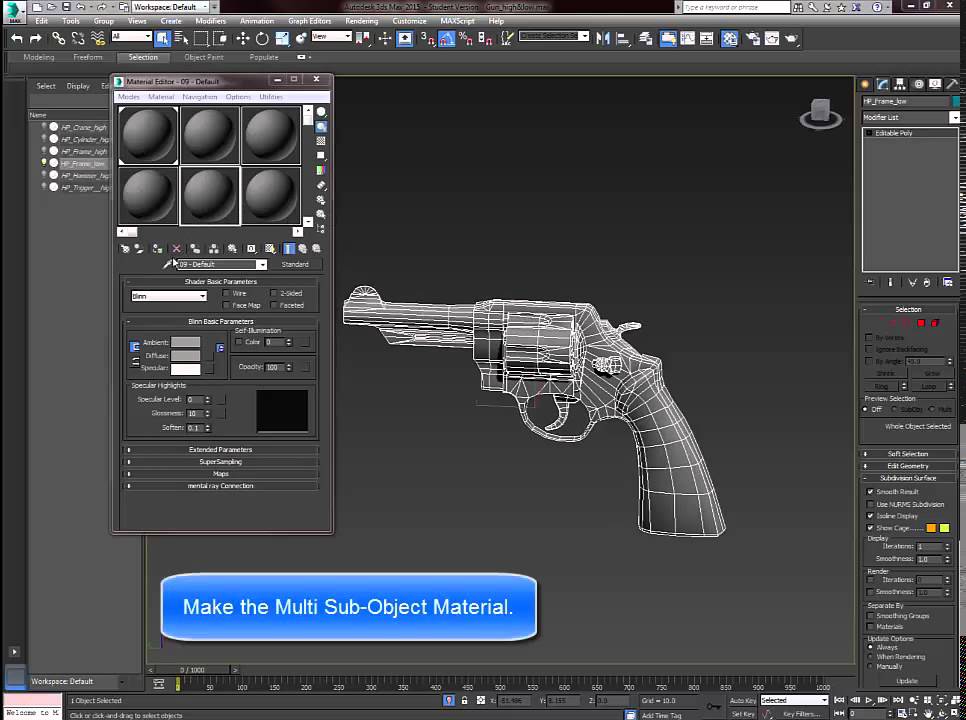Click the white Specular color swatch
The width and height of the screenshot is (966, 720).
click(185, 369)
